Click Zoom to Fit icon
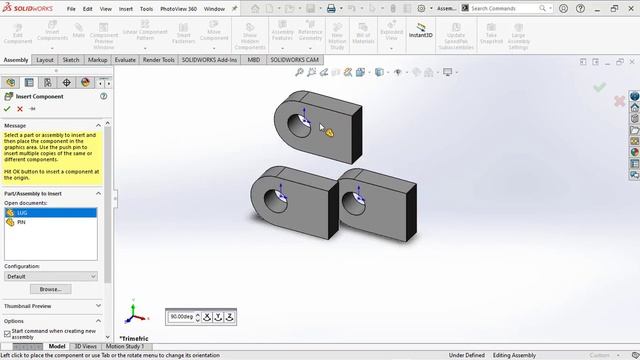The width and height of the screenshot is (640, 360). click(x=299, y=72)
